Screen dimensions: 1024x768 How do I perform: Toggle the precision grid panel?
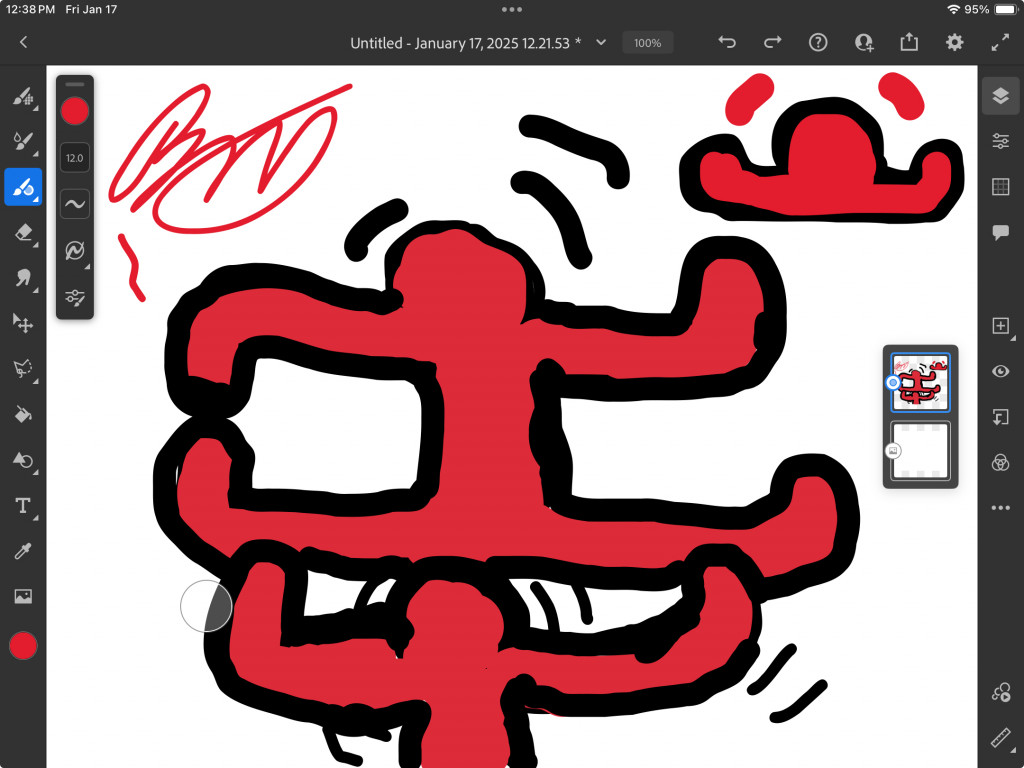point(1000,187)
